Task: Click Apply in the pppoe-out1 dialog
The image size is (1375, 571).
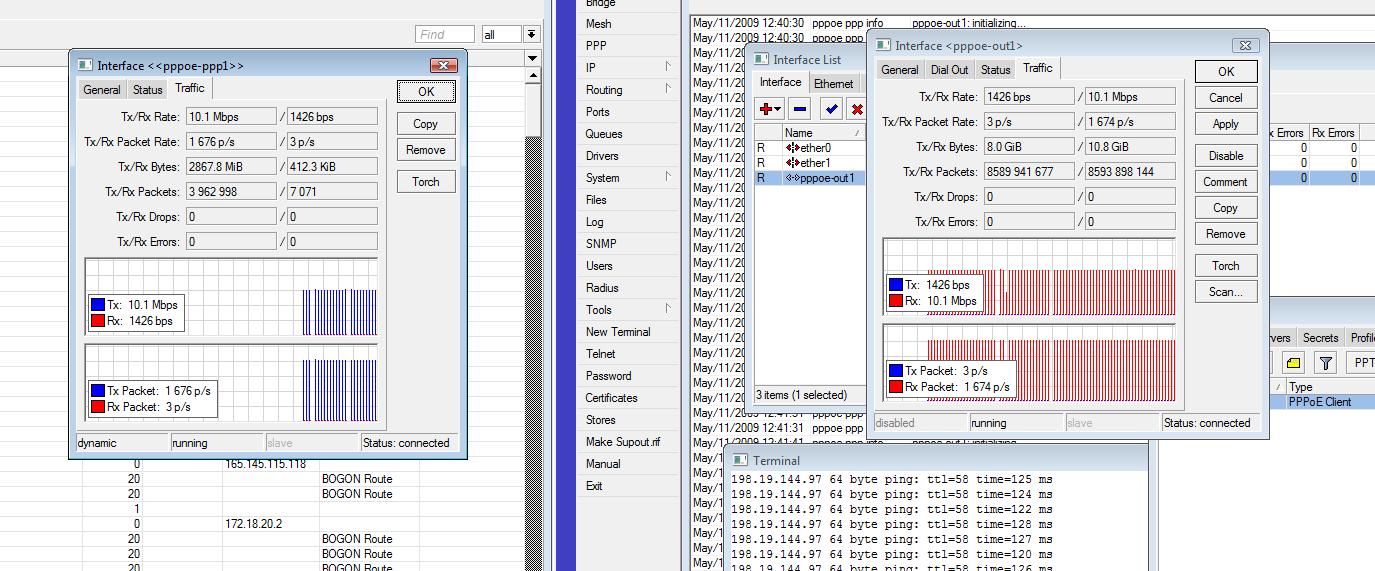Action: coord(1226,124)
